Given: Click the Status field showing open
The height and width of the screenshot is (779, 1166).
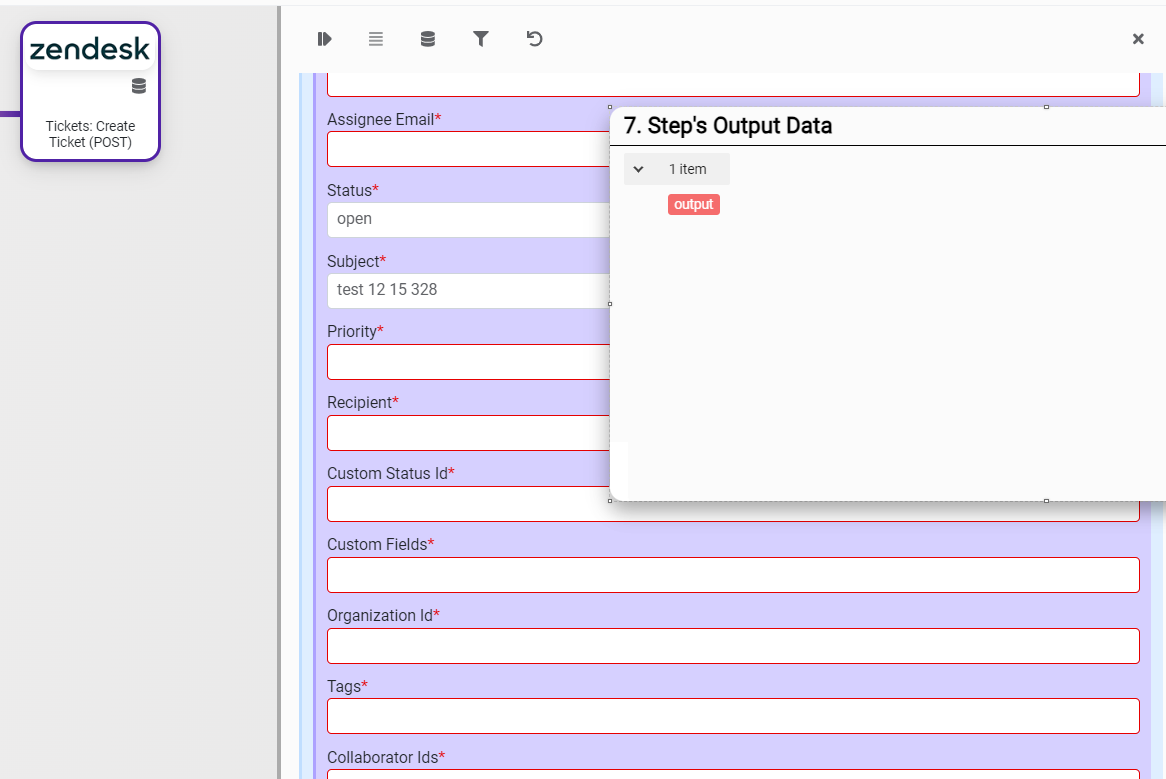Looking at the screenshot, I should pyautogui.click(x=467, y=219).
